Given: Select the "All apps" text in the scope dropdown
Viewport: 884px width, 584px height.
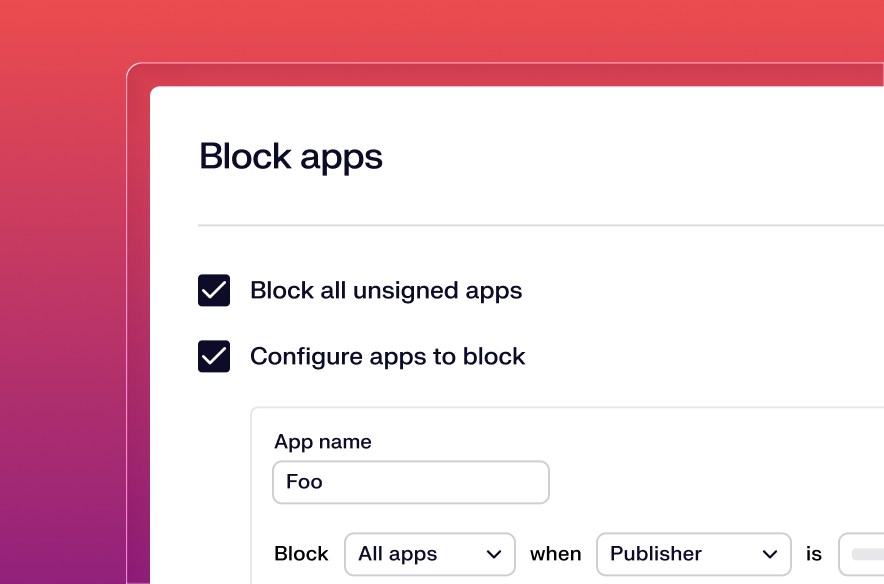Looking at the screenshot, I should pos(398,554).
